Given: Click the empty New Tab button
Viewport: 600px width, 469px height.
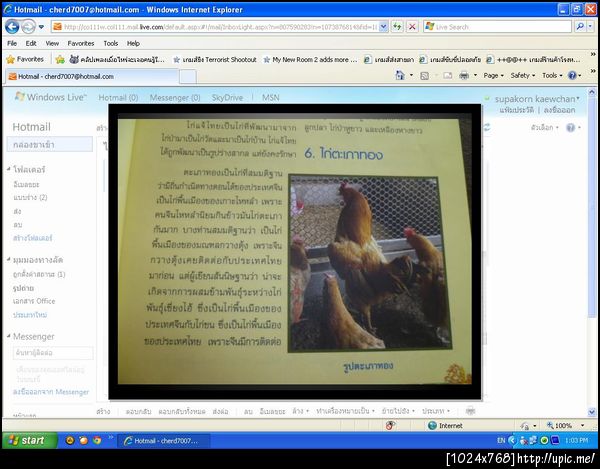Looking at the screenshot, I should pyautogui.click(x=188, y=77).
